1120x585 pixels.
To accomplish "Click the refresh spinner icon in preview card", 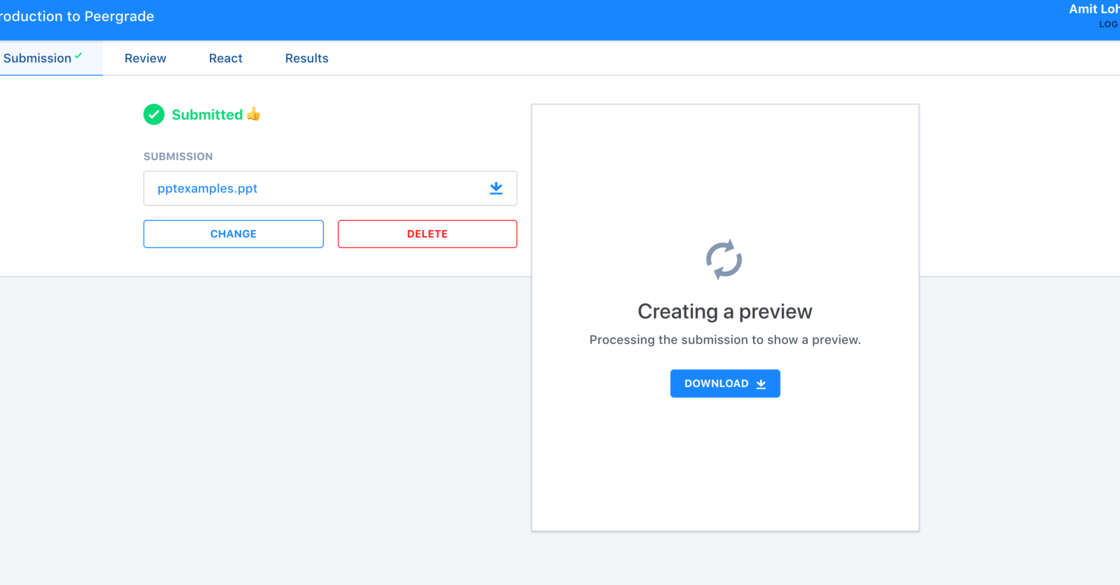I will click(x=724, y=258).
